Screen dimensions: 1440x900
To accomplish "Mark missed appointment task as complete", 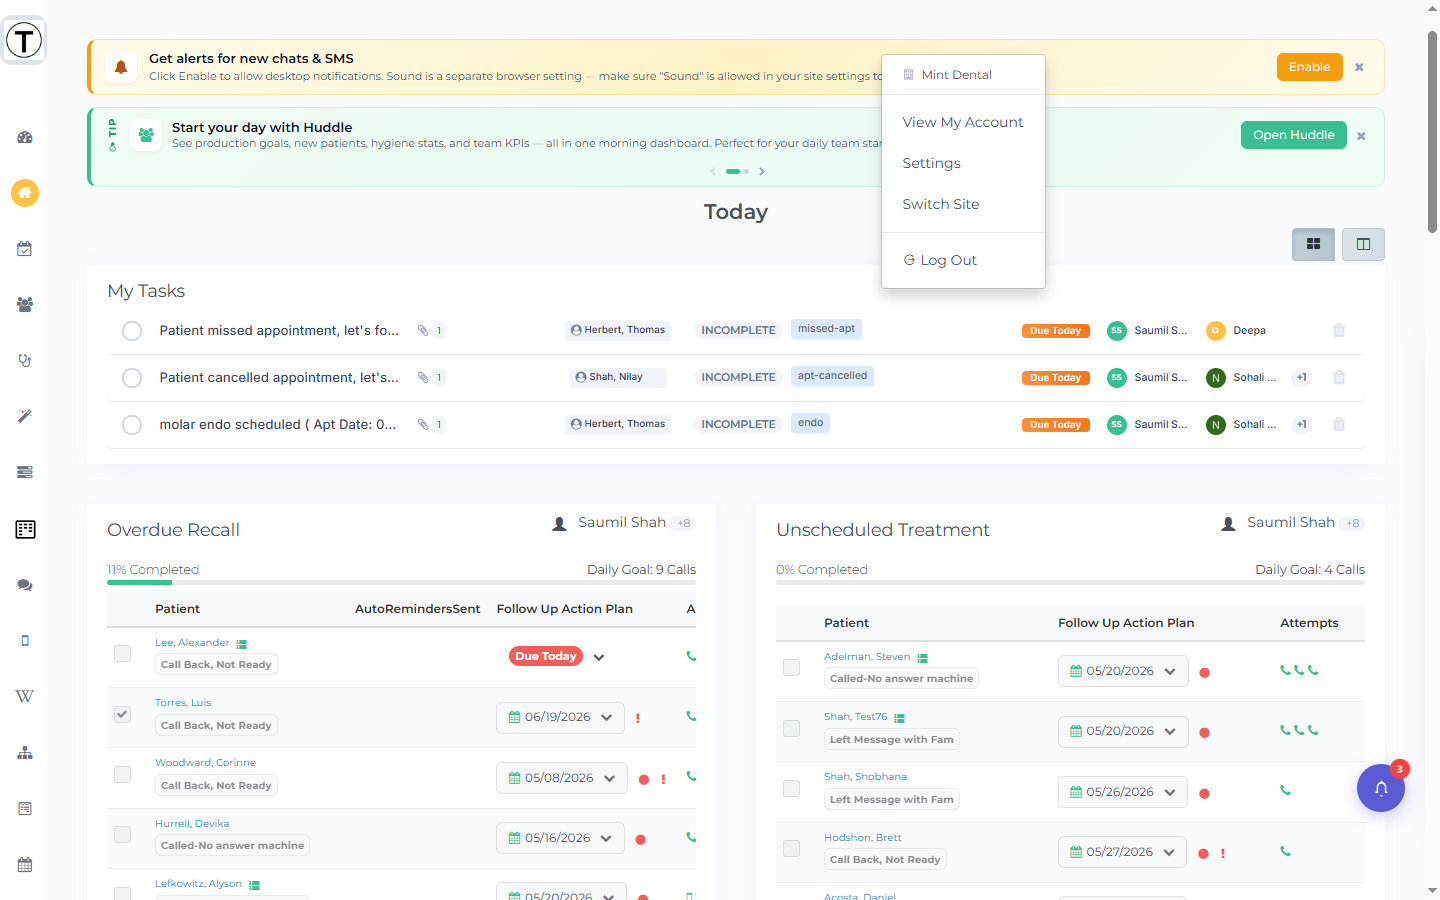I will [132, 331].
